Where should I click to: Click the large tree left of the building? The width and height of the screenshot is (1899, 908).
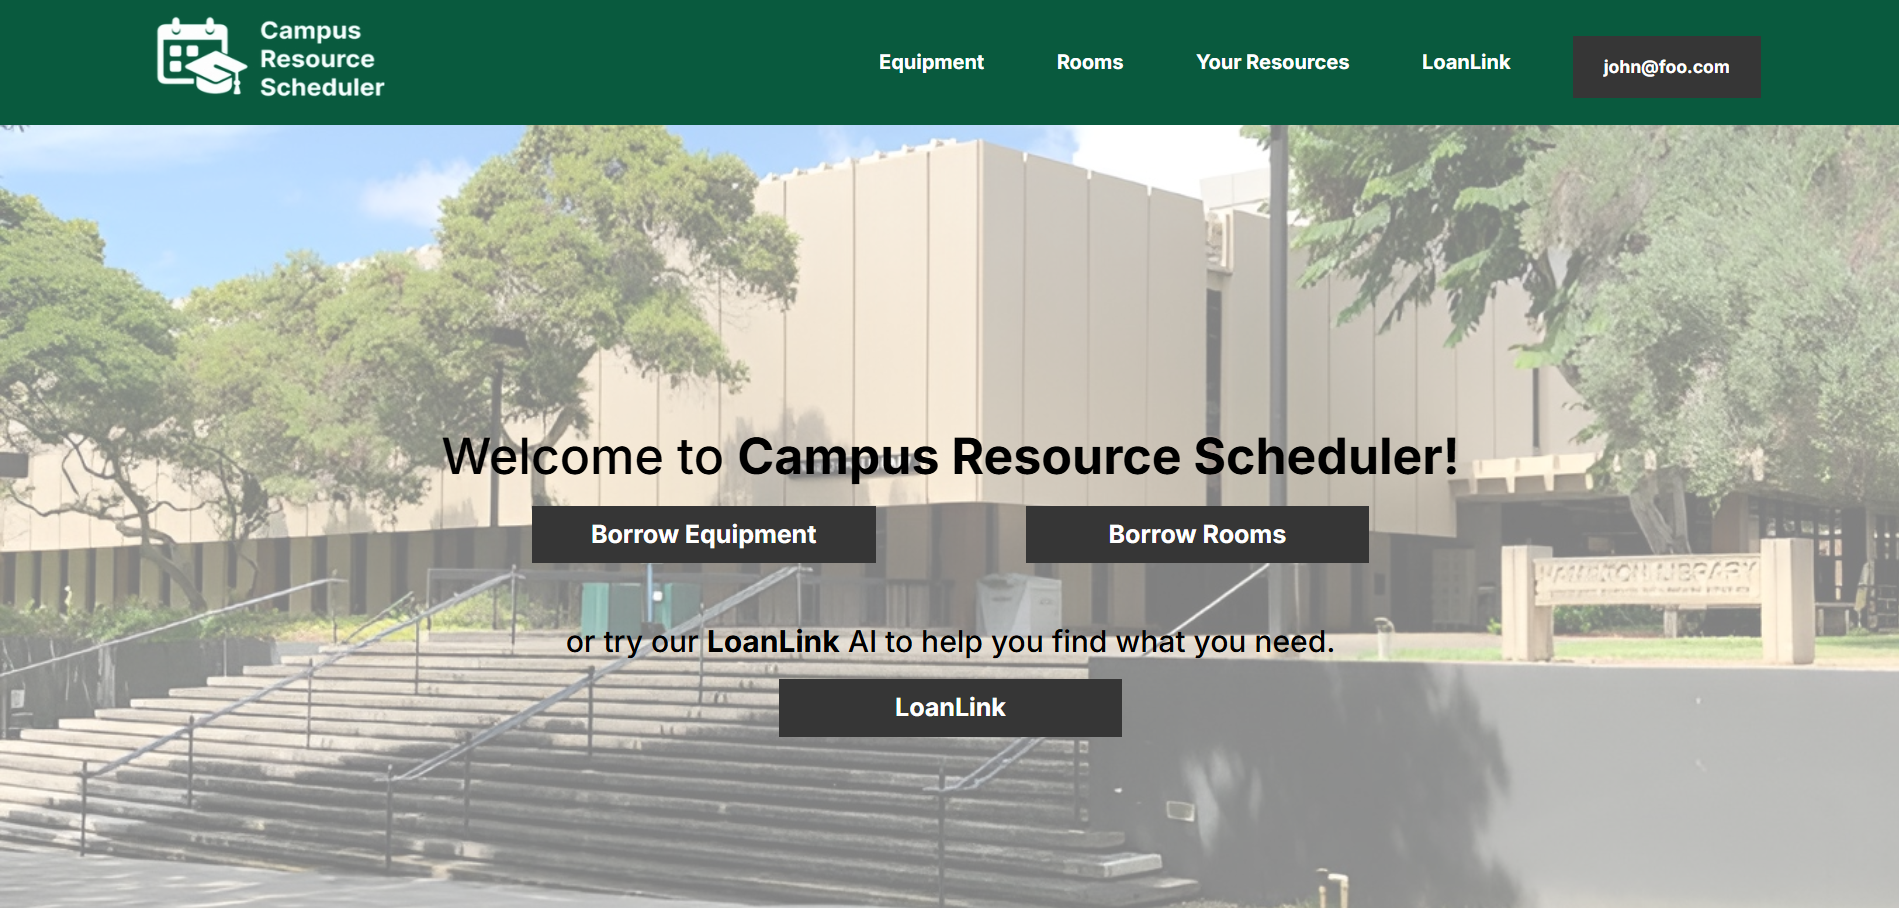tap(540, 270)
